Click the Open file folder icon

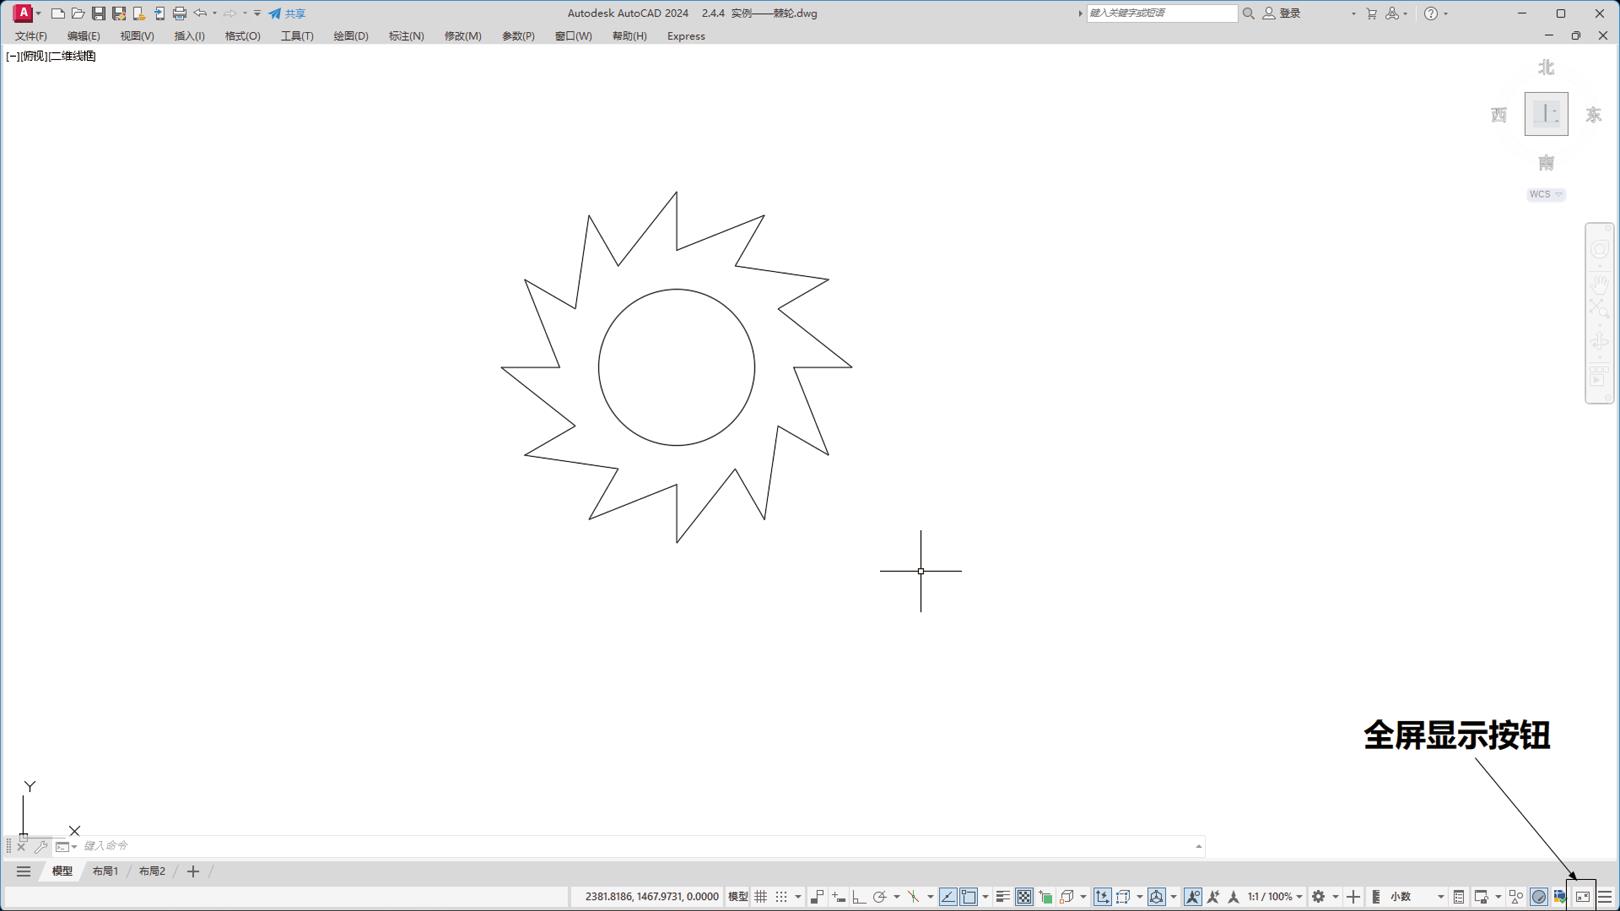tap(78, 14)
